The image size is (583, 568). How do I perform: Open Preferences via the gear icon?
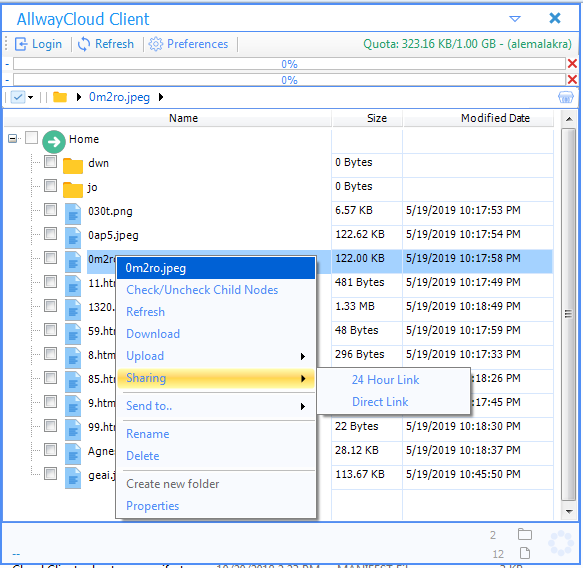tap(155, 44)
